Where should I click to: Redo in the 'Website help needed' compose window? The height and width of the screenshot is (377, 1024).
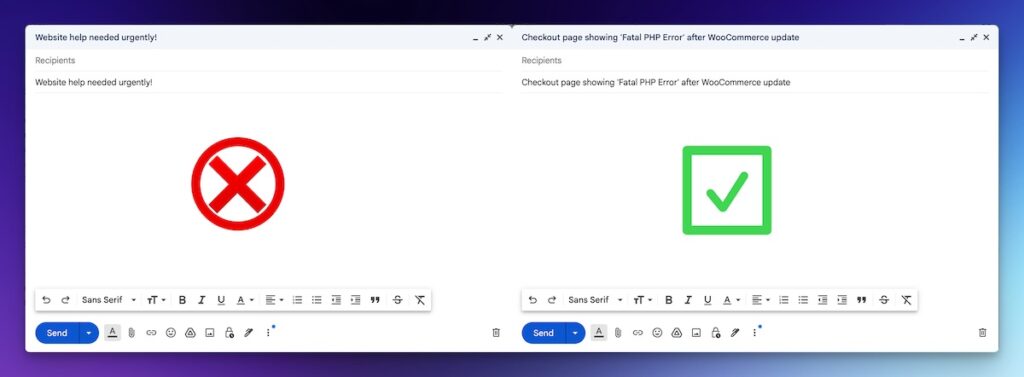65,300
